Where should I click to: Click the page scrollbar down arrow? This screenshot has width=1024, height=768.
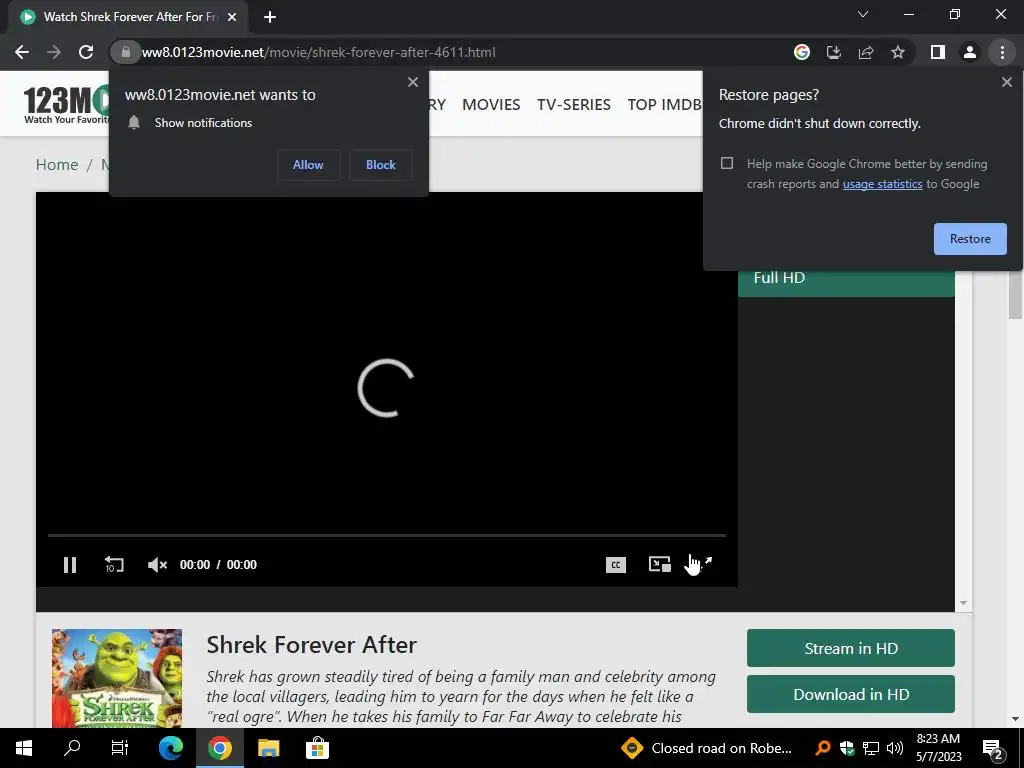click(x=1016, y=719)
